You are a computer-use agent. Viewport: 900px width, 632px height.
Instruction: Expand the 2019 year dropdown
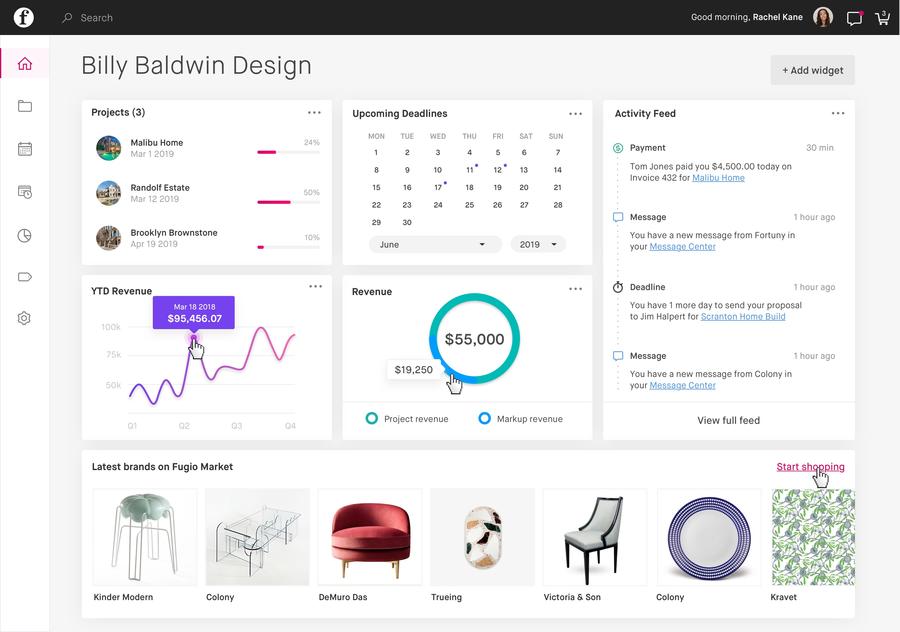[538, 244]
